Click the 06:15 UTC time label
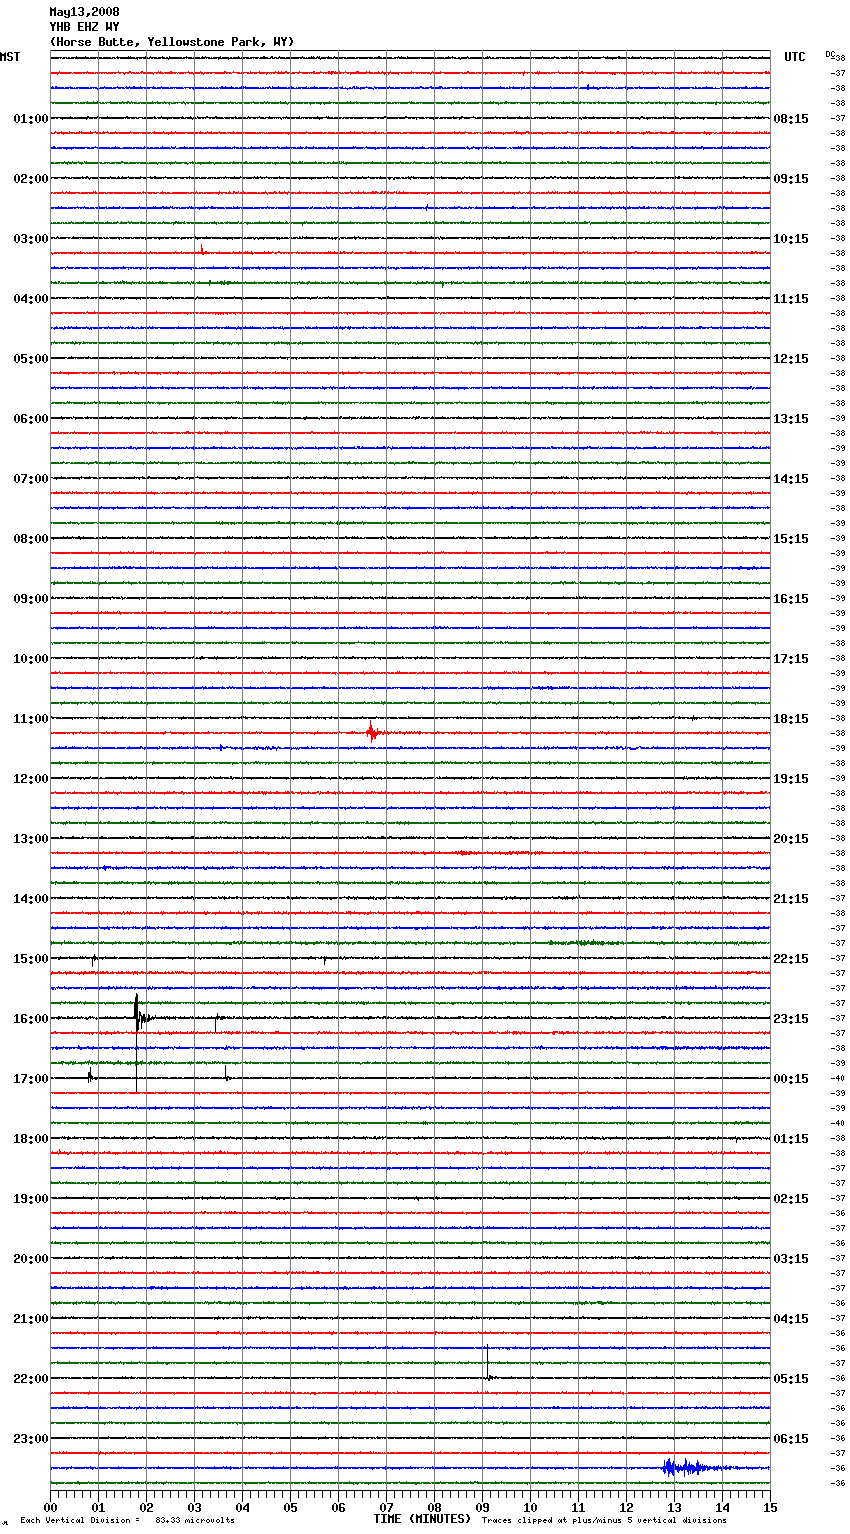850x1534 pixels. coord(791,1439)
